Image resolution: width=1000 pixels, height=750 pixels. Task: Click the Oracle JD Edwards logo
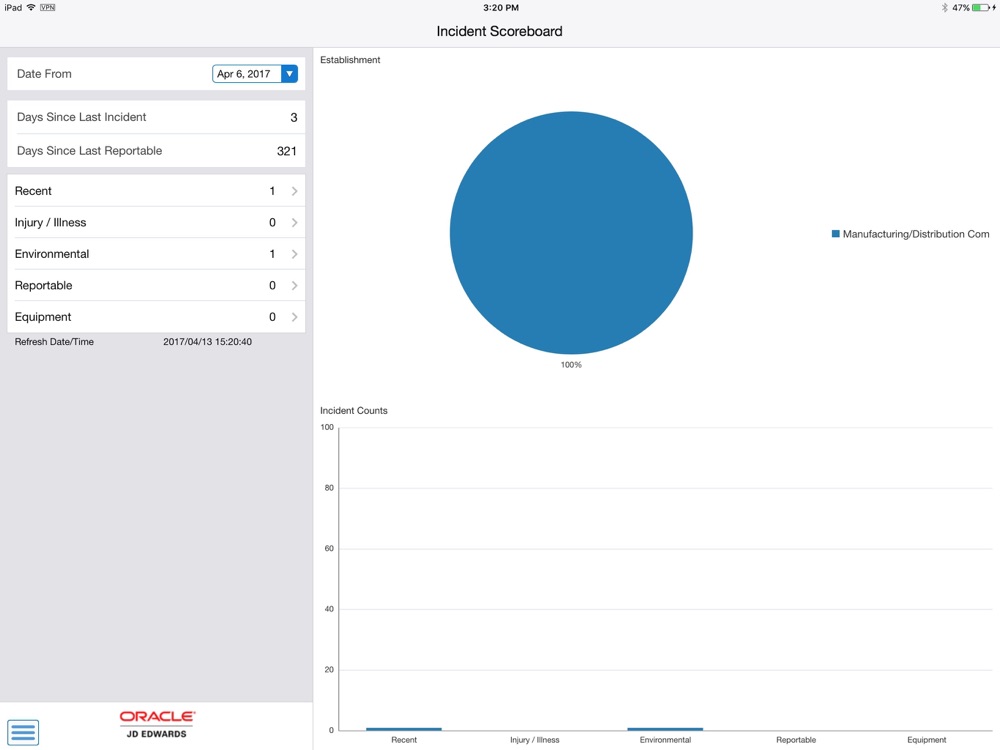(x=157, y=724)
